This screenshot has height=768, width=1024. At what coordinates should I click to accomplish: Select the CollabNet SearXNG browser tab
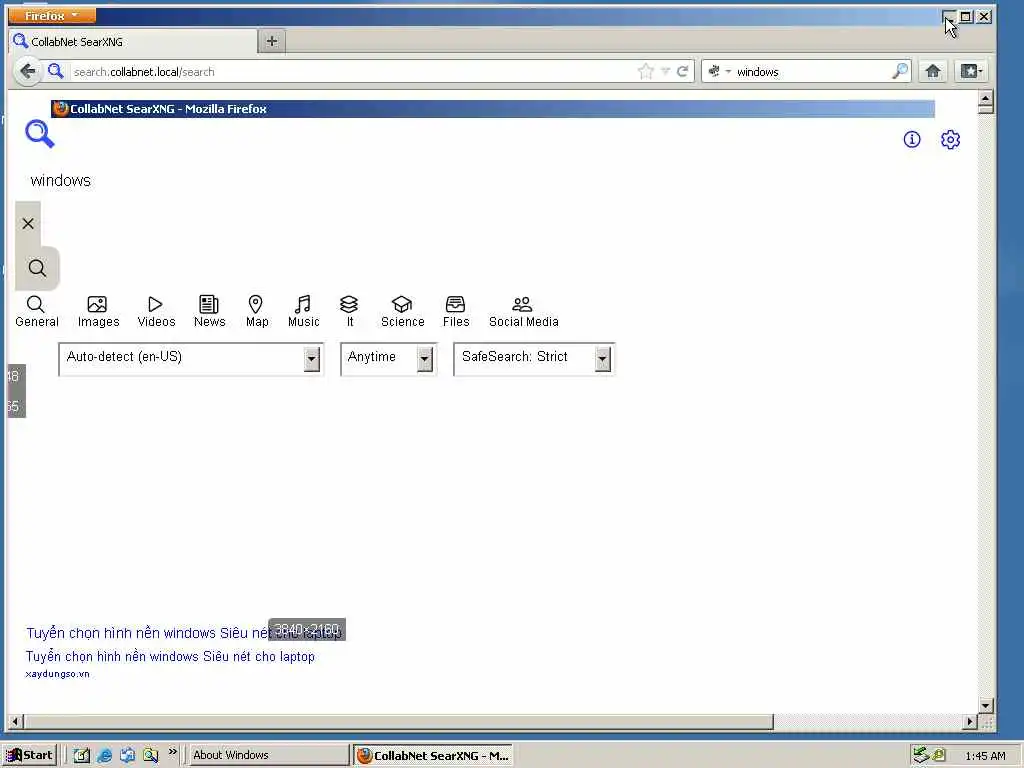133,42
